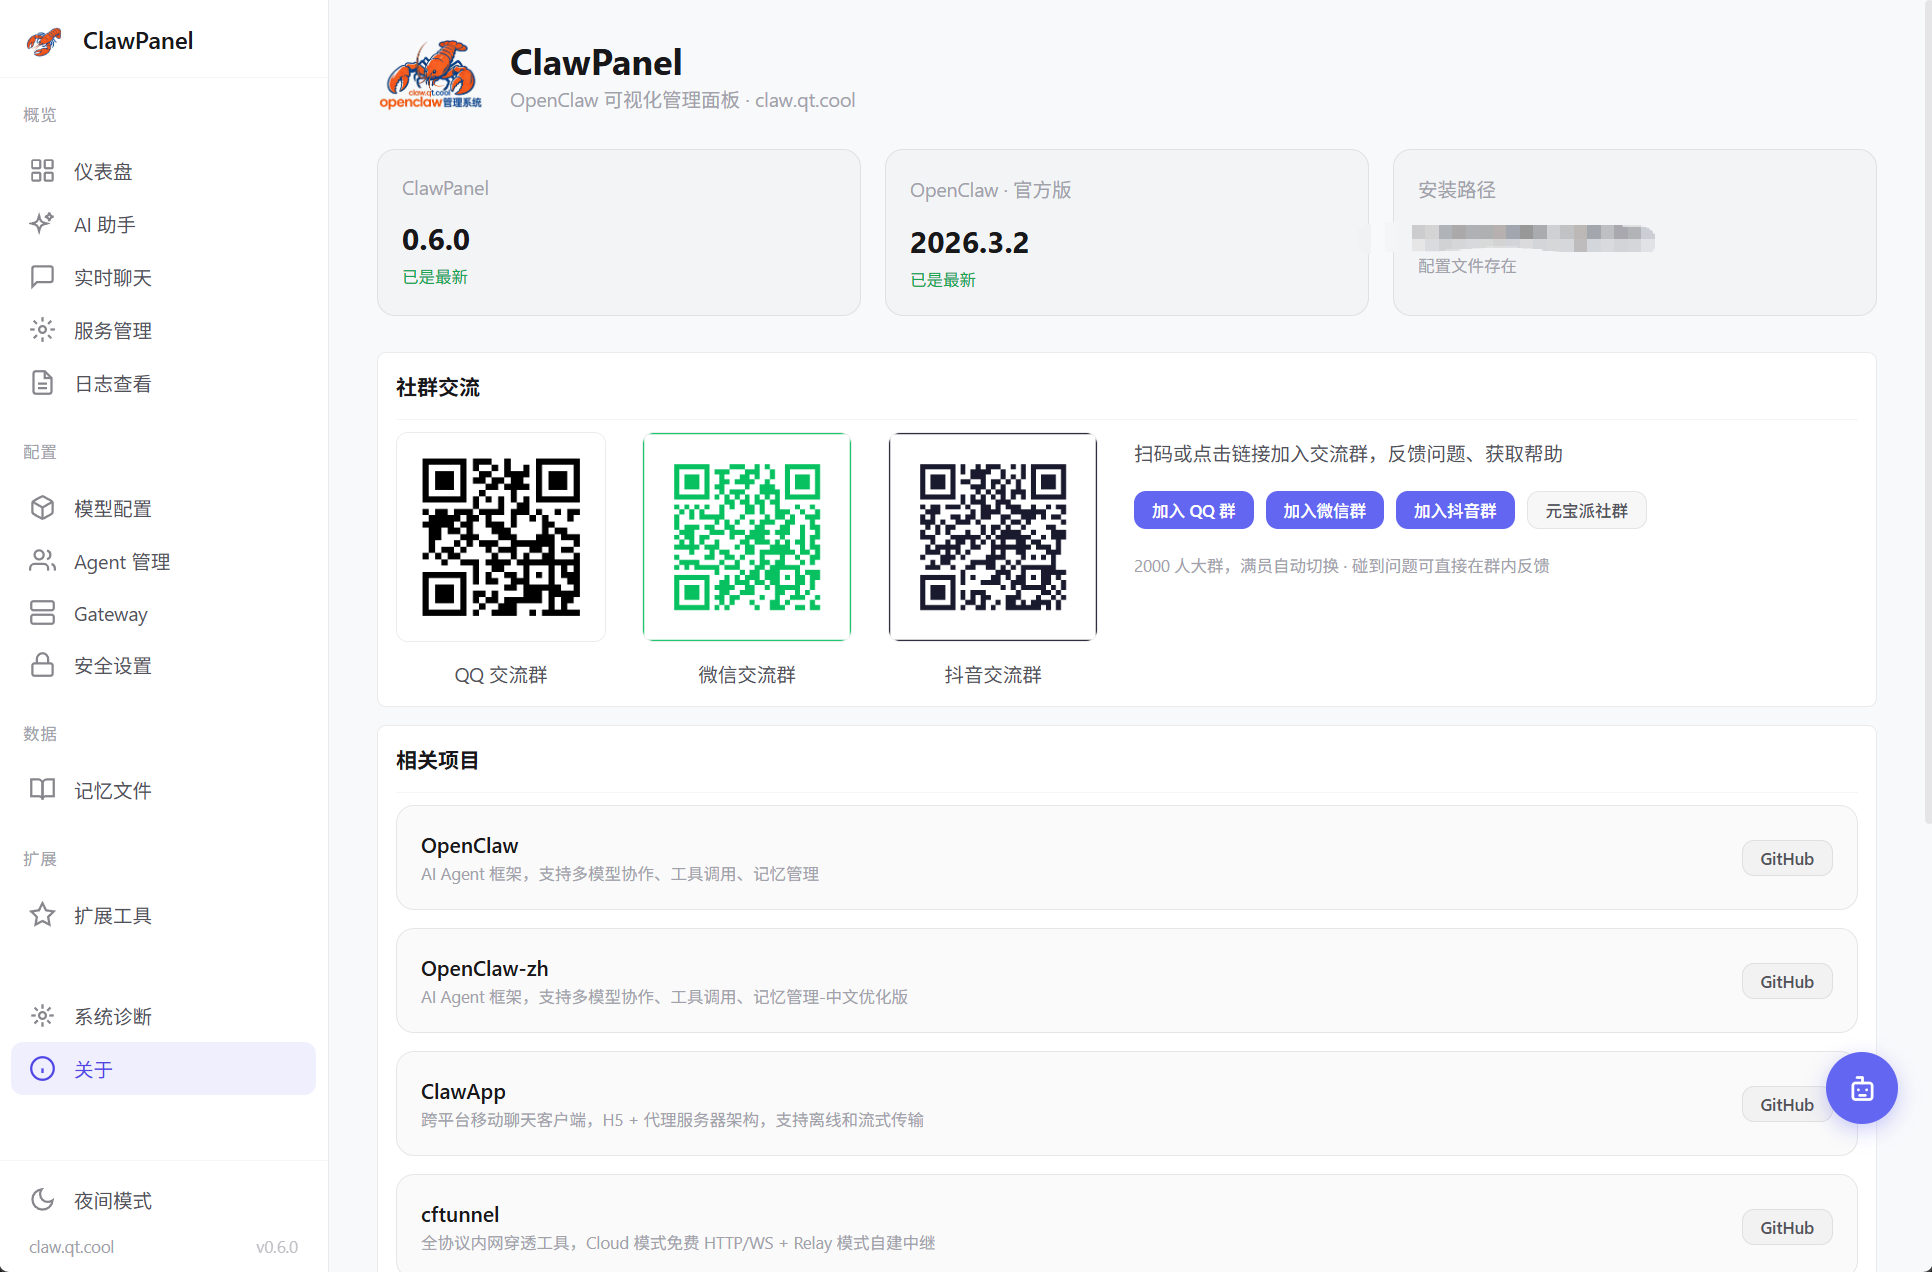The height and width of the screenshot is (1272, 1932).
Task: Click the 抖音交流群 QR code image
Action: [x=992, y=537]
